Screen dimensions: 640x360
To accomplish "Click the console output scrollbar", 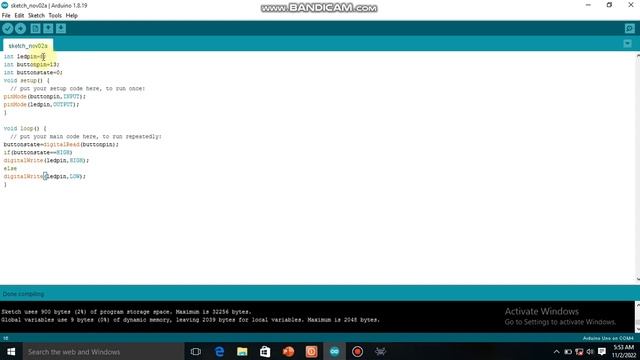I will (638, 317).
